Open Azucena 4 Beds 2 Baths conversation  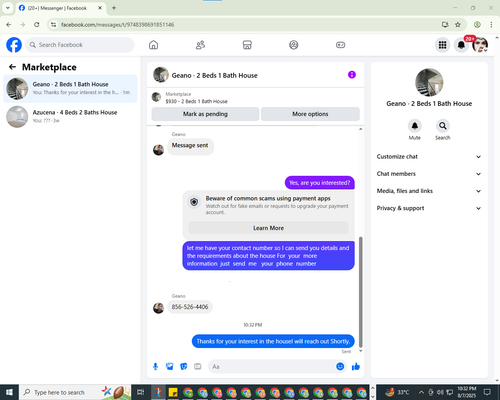point(70,117)
